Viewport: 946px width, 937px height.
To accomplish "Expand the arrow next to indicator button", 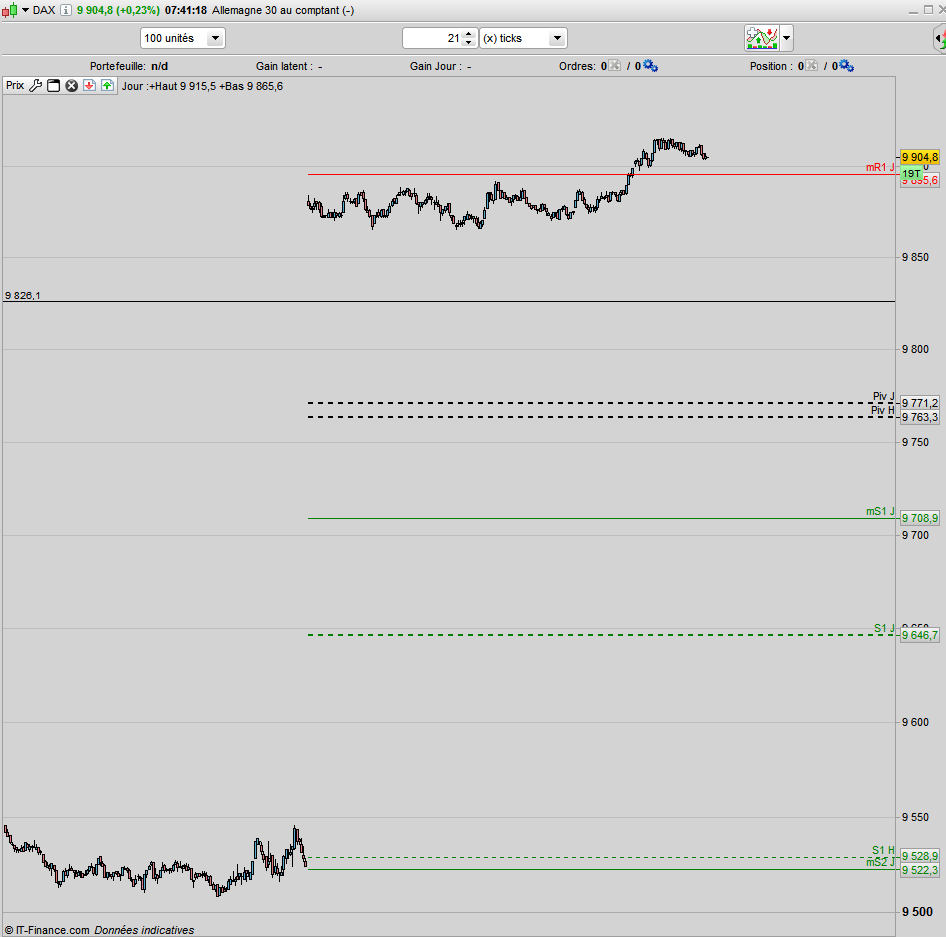I will (786, 38).
